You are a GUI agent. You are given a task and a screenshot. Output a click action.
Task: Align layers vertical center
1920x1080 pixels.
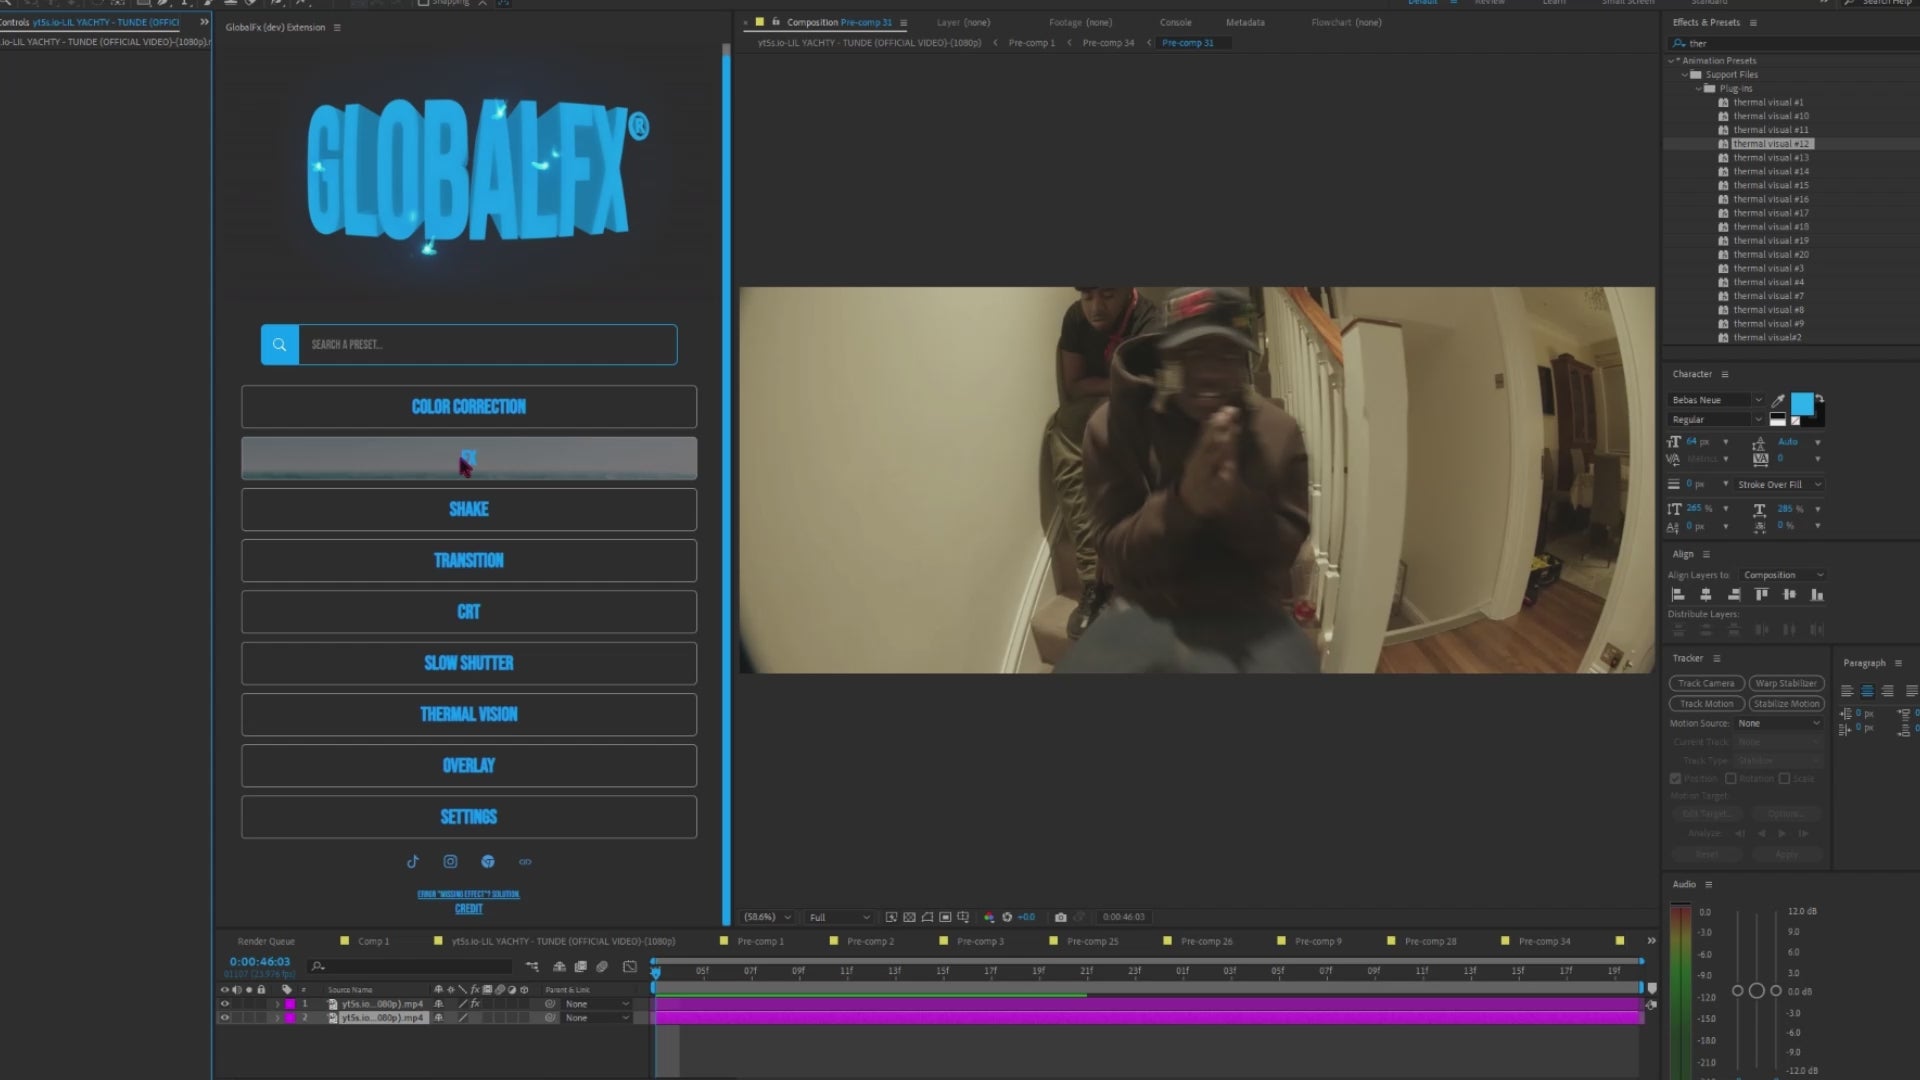(x=1789, y=594)
